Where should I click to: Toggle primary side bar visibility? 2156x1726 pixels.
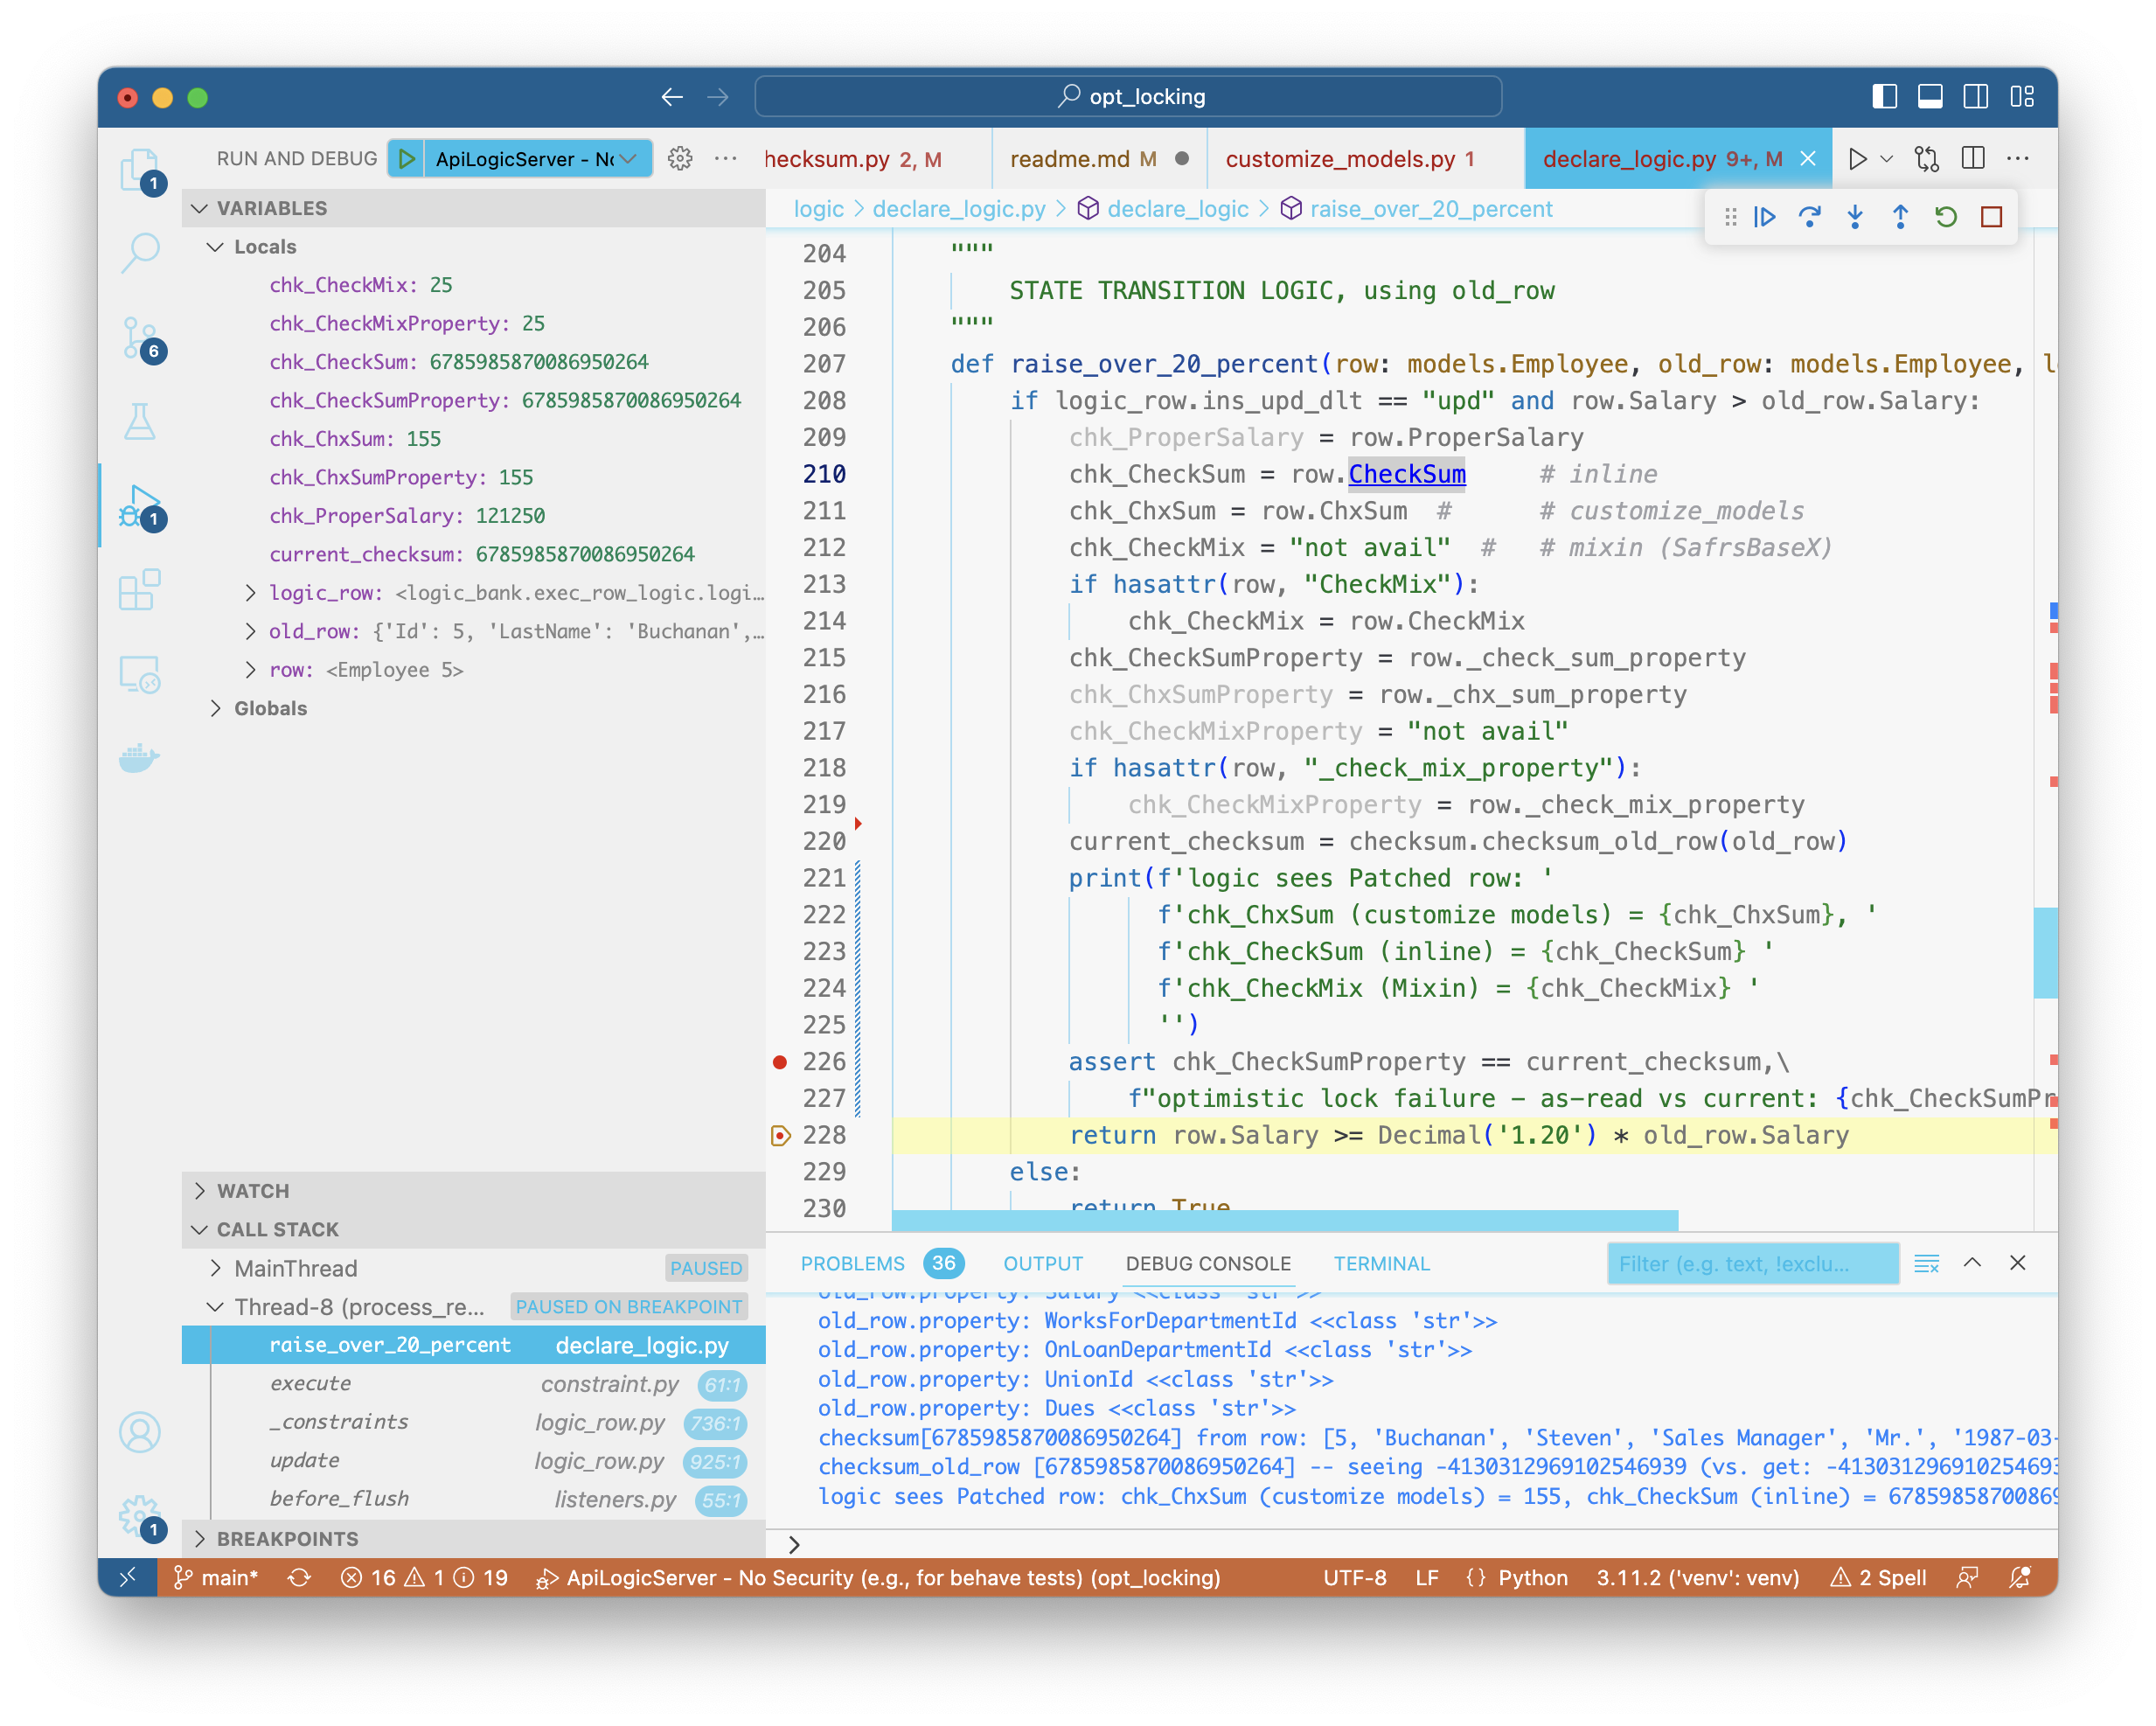[1884, 97]
